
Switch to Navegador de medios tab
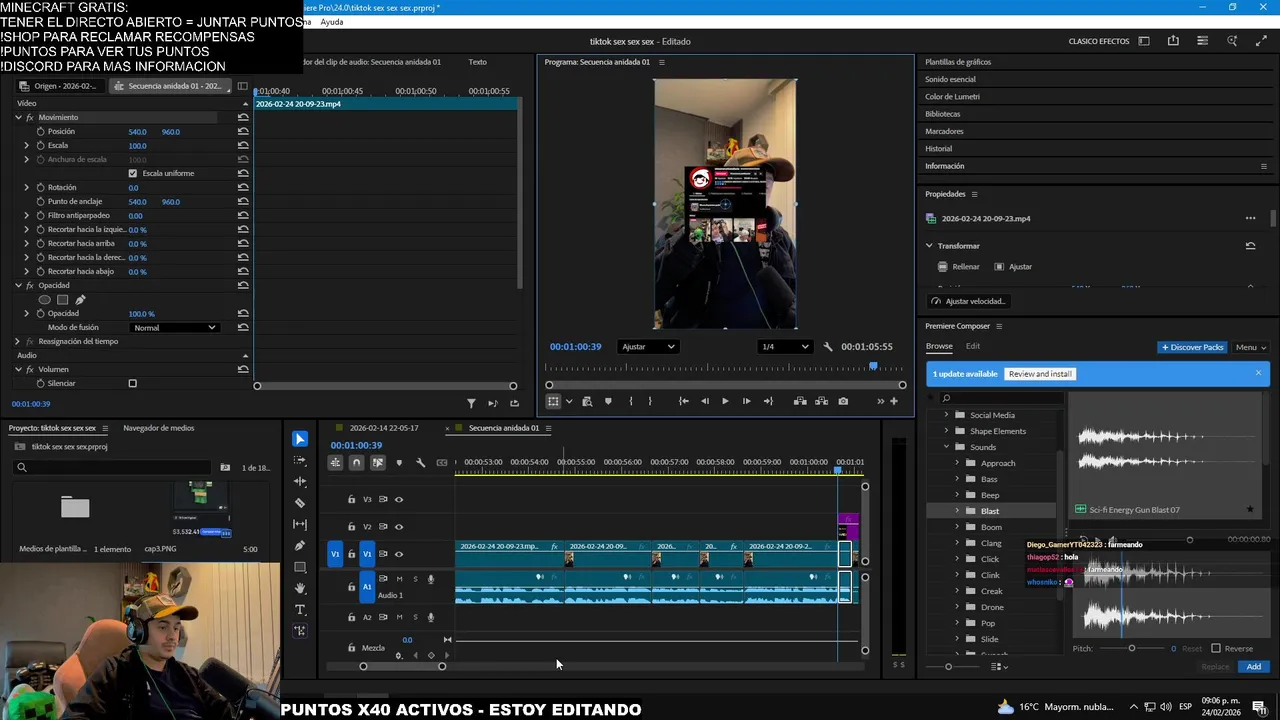tap(159, 428)
